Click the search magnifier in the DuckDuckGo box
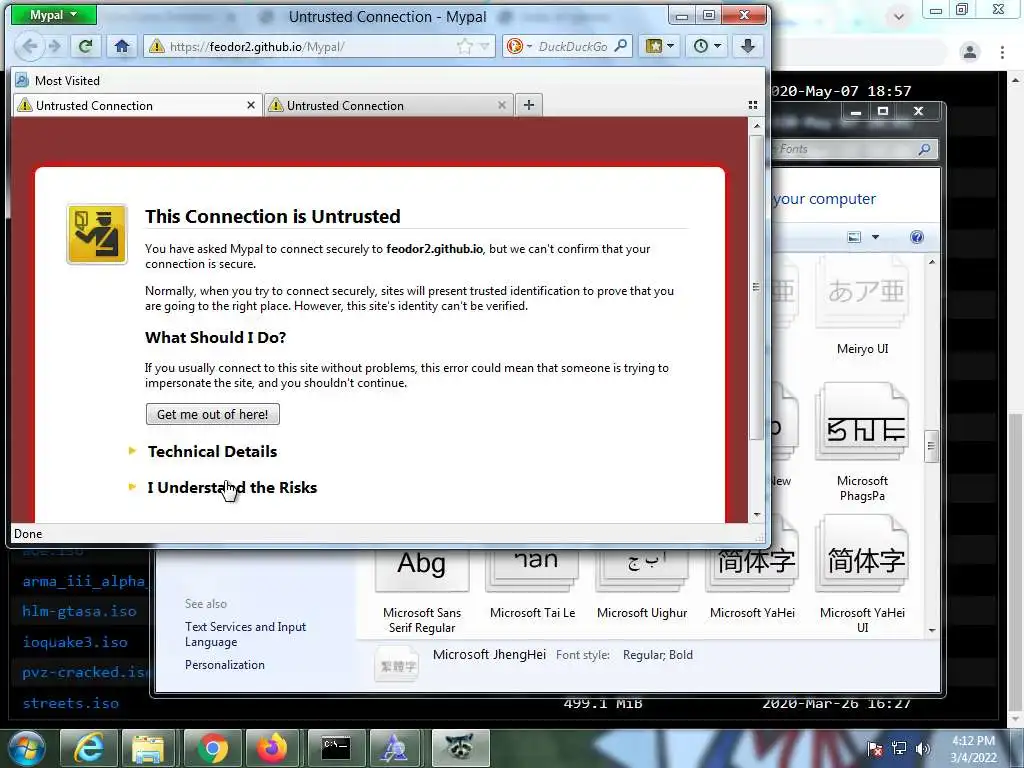 coord(620,46)
